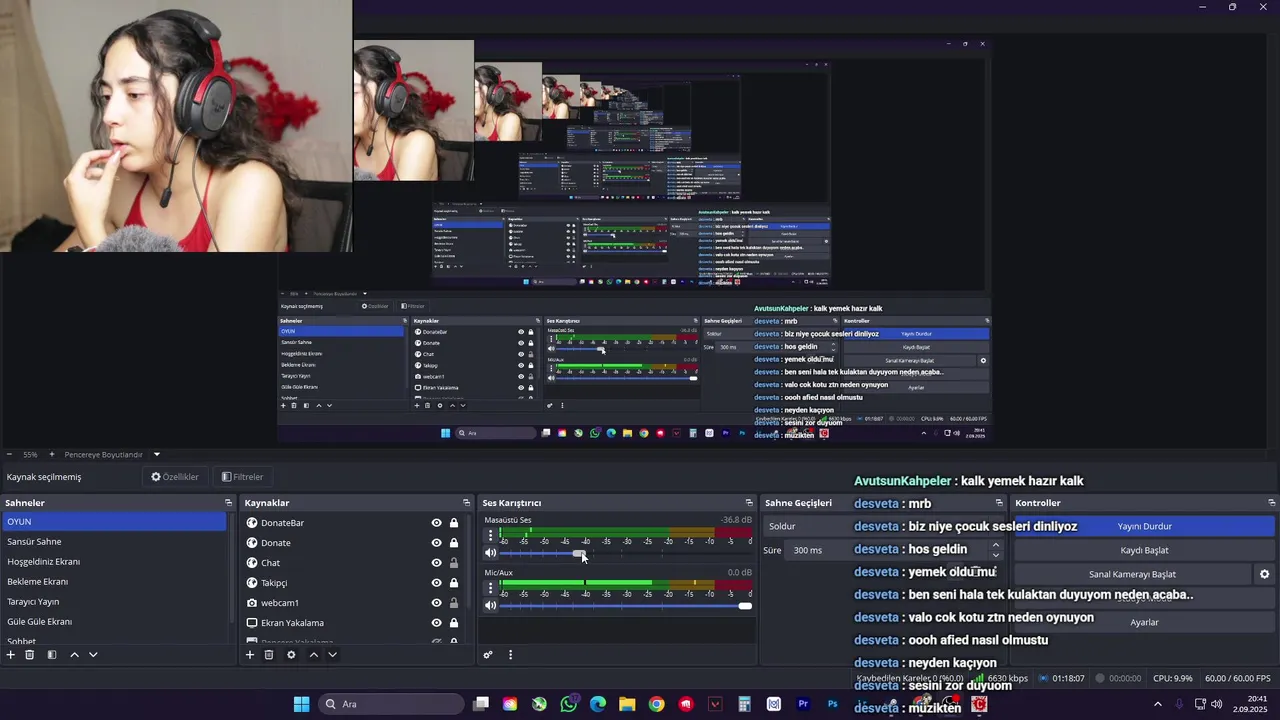The width and height of the screenshot is (1280, 720).
Task: Open Premiere Pro from the taskbar
Action: click(803, 704)
